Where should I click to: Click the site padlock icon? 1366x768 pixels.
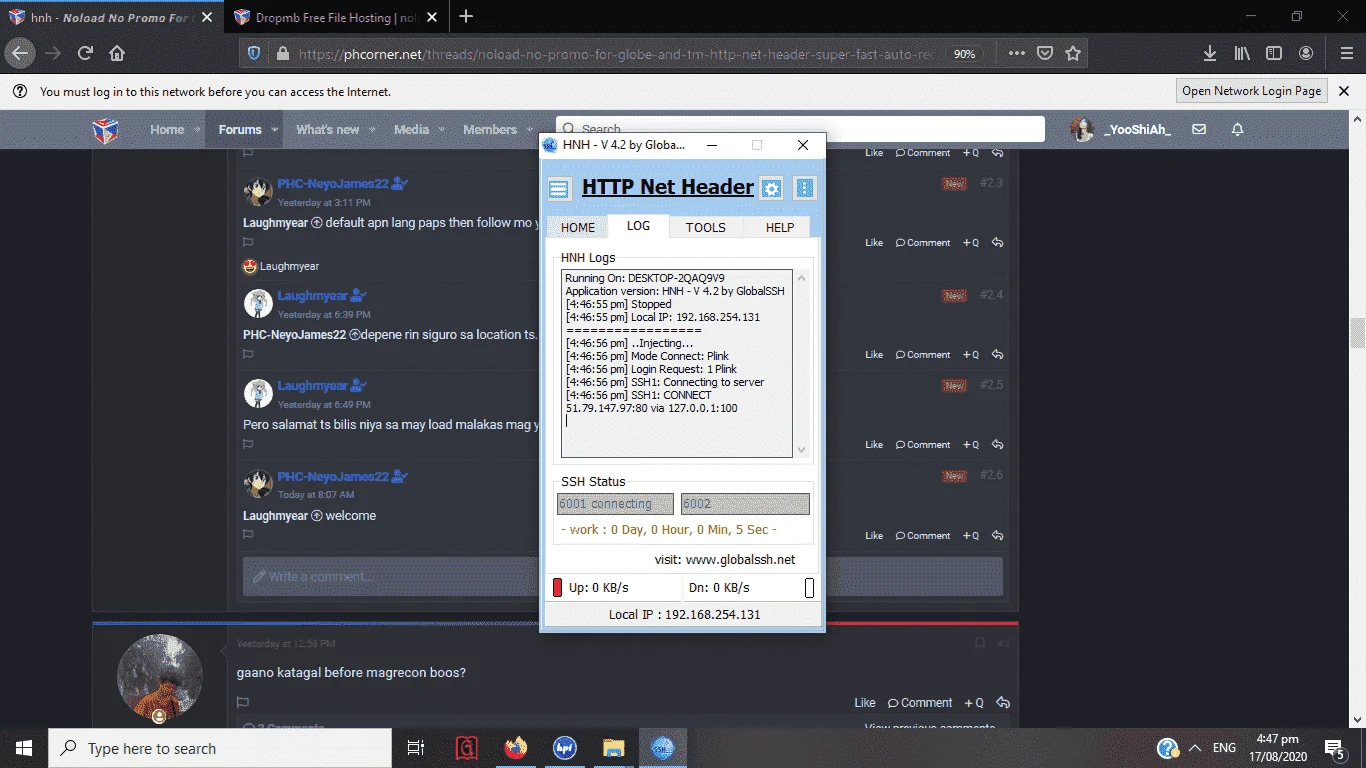pyautogui.click(x=282, y=54)
